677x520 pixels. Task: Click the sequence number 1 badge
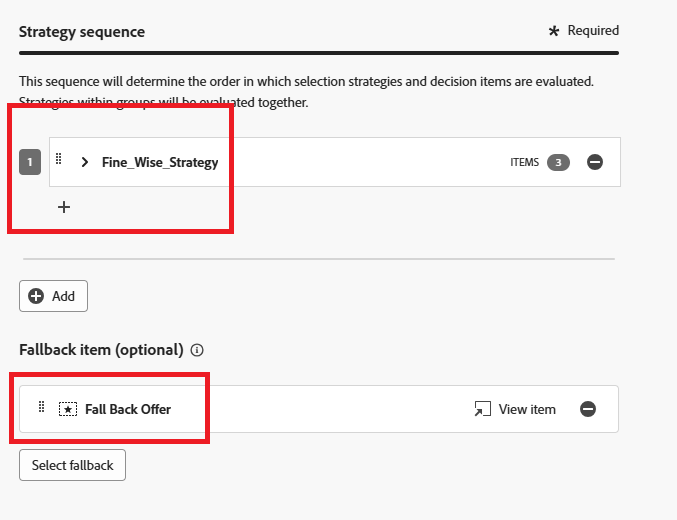(x=30, y=163)
